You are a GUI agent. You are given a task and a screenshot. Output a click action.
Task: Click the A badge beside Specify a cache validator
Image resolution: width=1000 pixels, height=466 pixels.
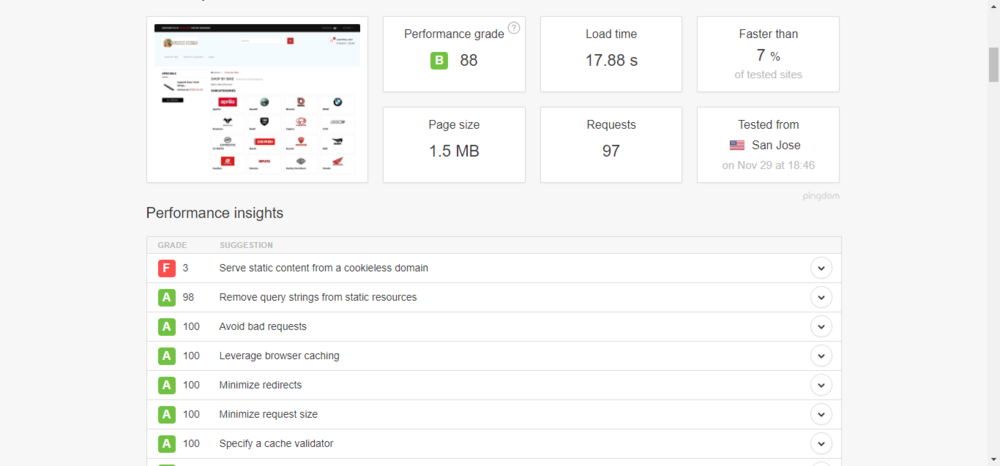(x=166, y=444)
